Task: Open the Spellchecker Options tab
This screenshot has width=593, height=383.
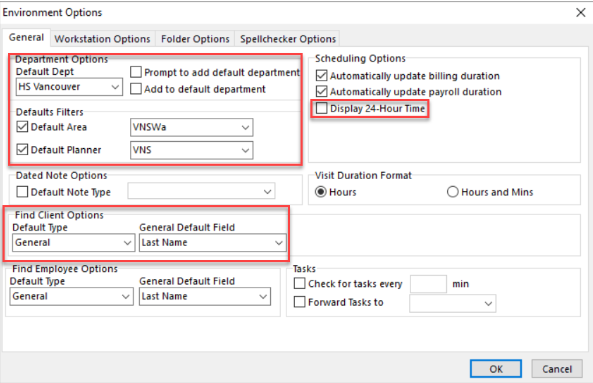Action: coord(288,39)
